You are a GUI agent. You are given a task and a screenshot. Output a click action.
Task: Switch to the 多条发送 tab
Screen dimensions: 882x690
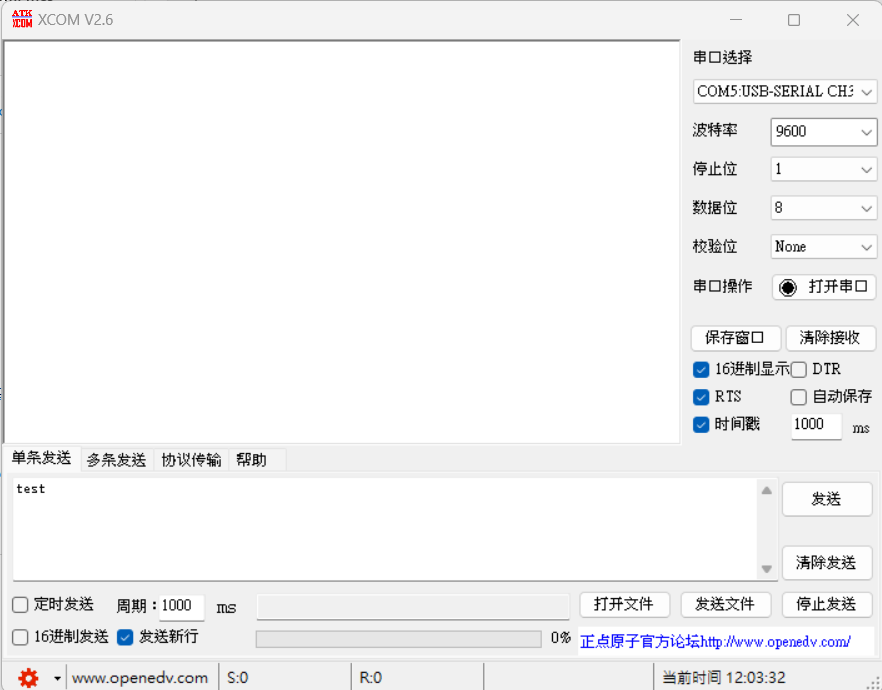tap(116, 459)
